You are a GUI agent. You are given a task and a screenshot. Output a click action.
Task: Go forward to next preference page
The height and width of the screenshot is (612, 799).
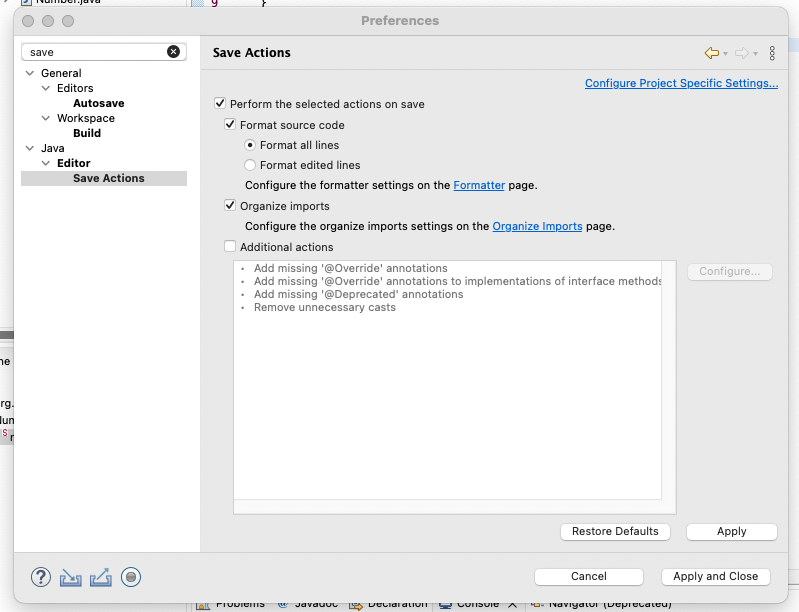click(741, 52)
